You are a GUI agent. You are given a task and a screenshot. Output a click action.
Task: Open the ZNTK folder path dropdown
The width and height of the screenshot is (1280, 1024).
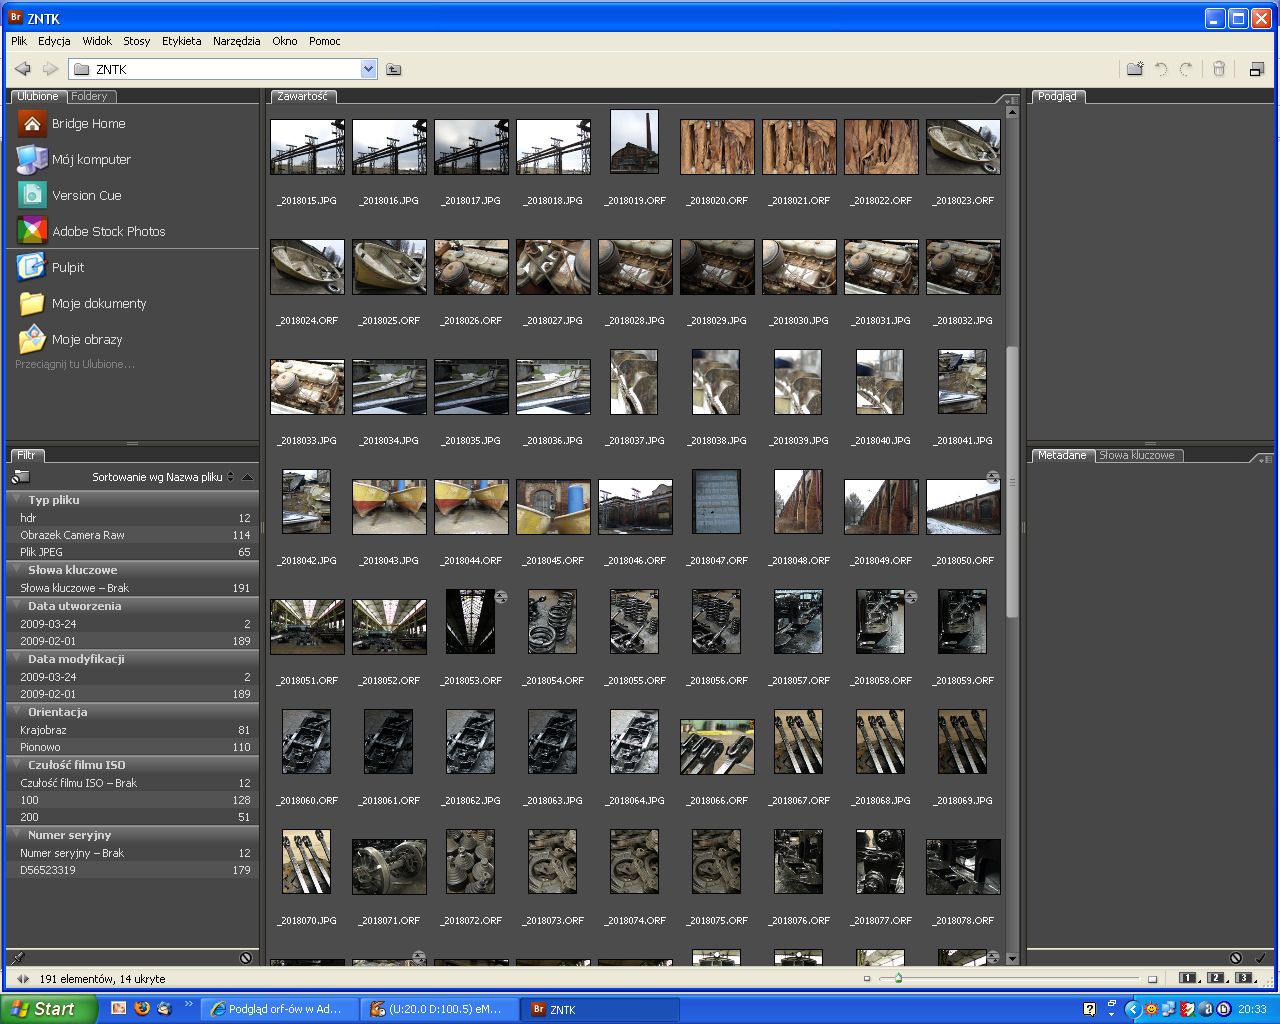[x=368, y=69]
